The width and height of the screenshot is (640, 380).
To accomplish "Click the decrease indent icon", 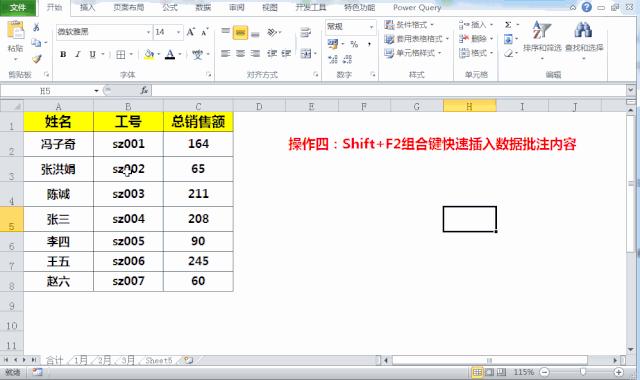I will (272, 53).
